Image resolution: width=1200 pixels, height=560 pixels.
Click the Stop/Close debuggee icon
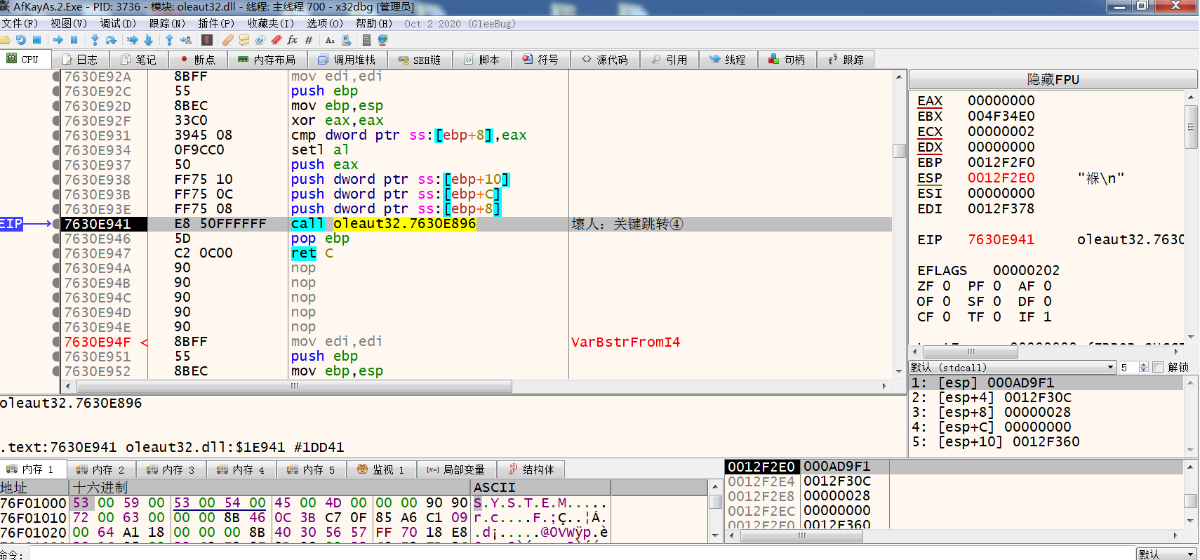point(37,40)
